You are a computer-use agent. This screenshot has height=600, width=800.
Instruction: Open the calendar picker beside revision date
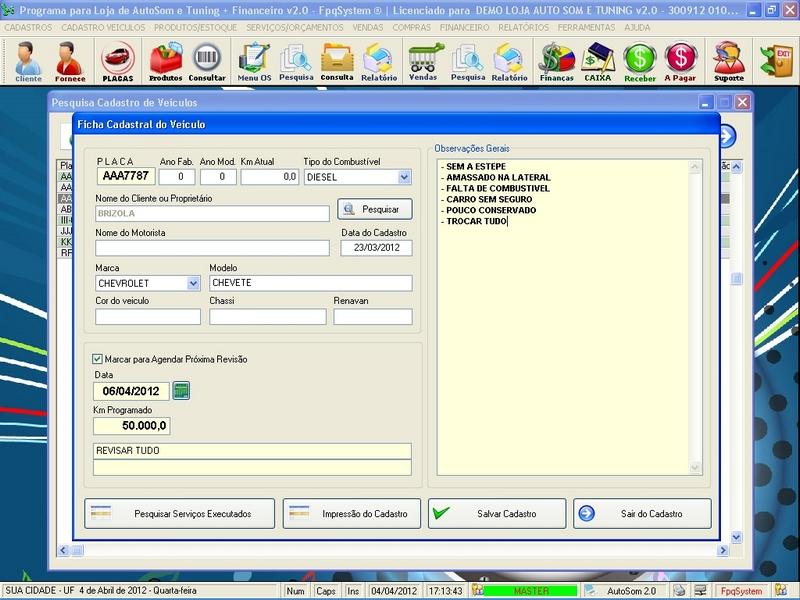pos(181,390)
